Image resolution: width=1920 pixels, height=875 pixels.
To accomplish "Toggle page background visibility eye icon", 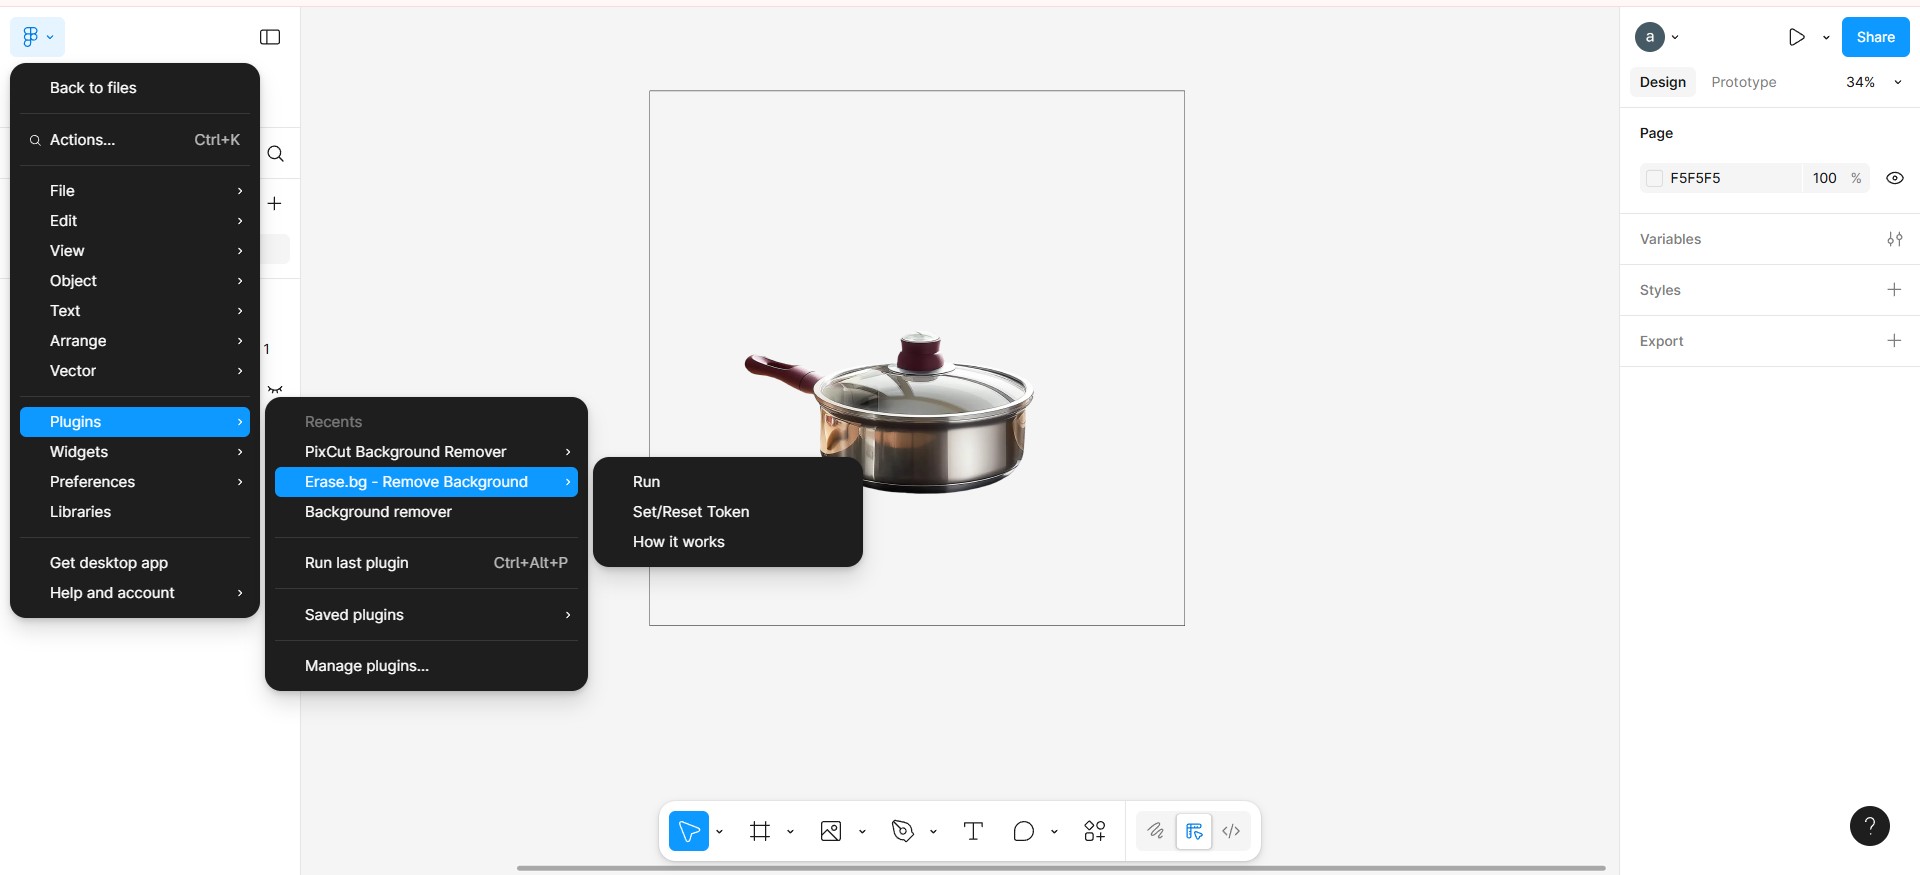I will point(1894,178).
